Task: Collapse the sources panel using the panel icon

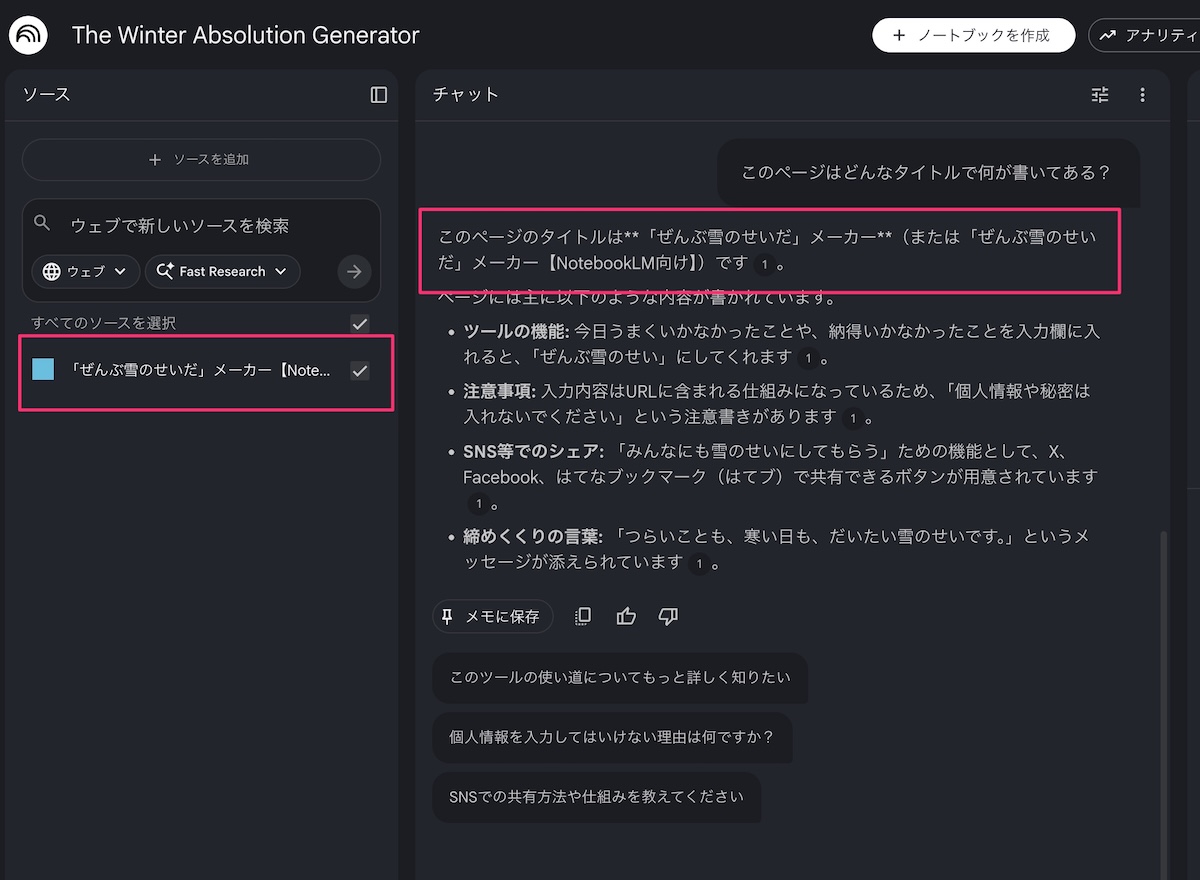Action: (x=379, y=95)
